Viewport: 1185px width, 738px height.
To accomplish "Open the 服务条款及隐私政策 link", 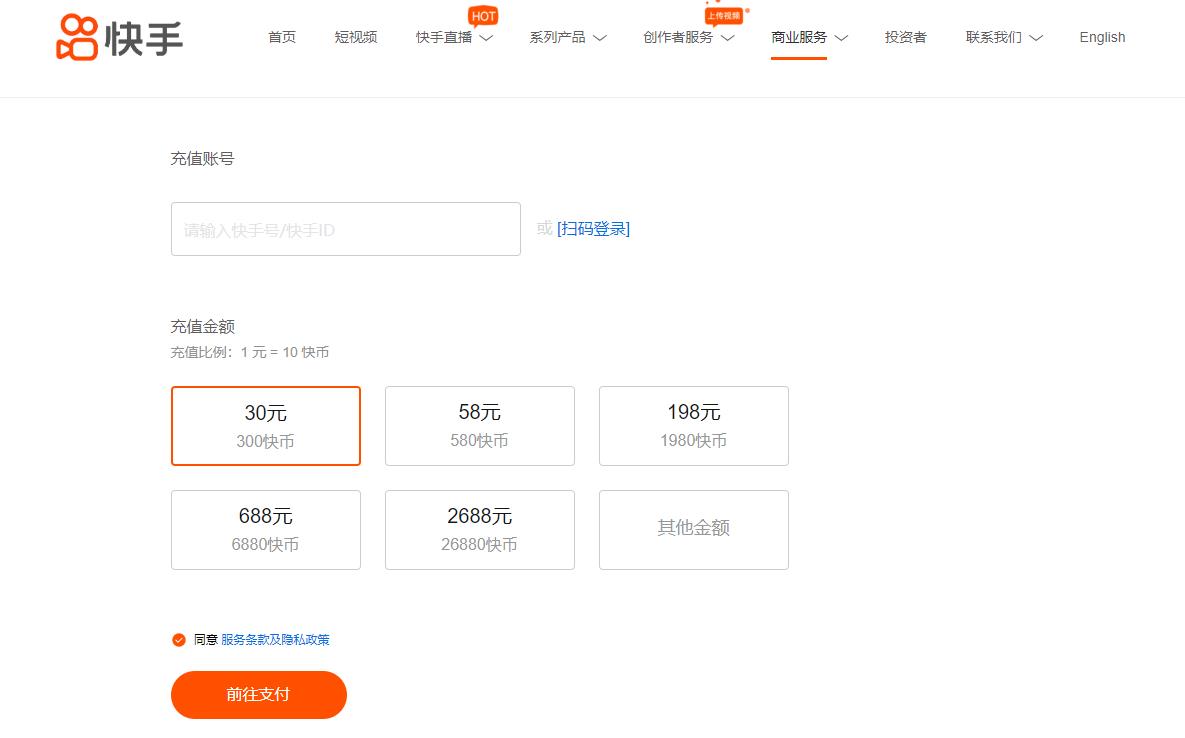I will pos(277,639).
